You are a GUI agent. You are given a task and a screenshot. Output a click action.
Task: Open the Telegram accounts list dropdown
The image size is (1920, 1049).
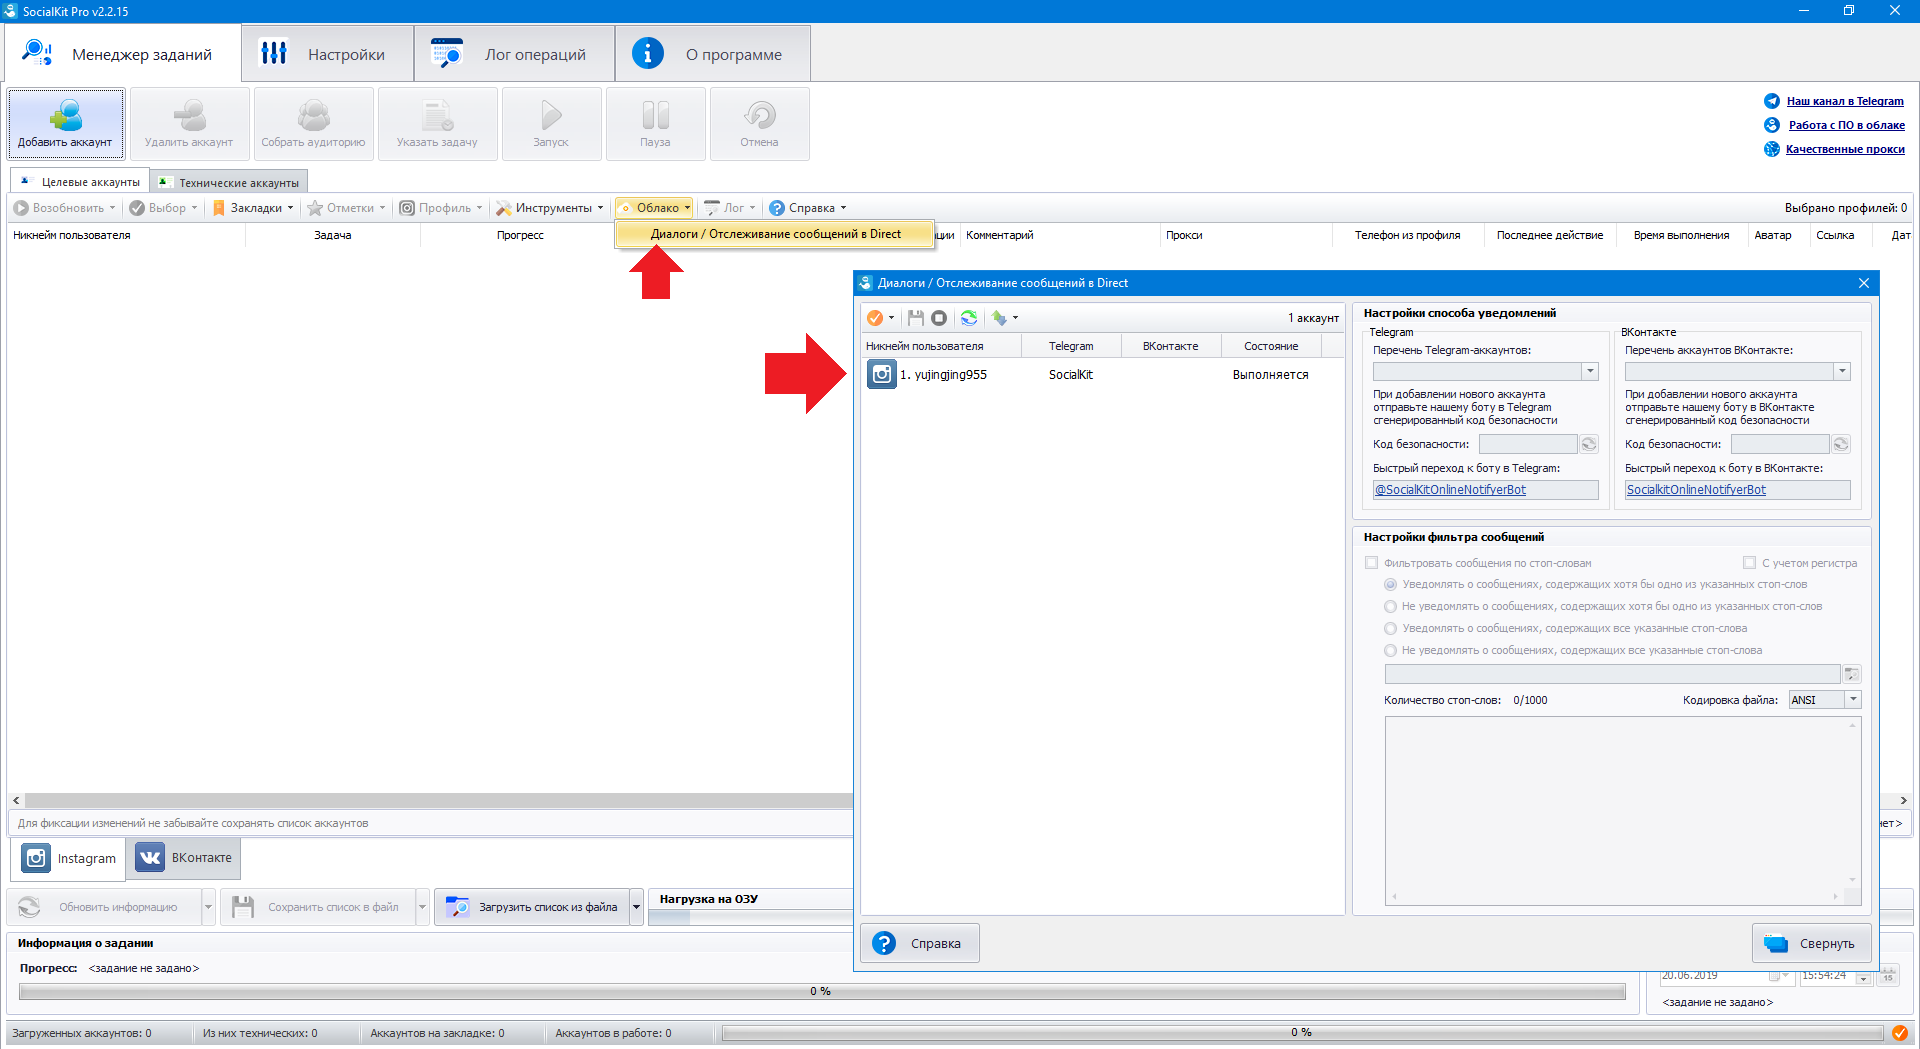(1589, 371)
